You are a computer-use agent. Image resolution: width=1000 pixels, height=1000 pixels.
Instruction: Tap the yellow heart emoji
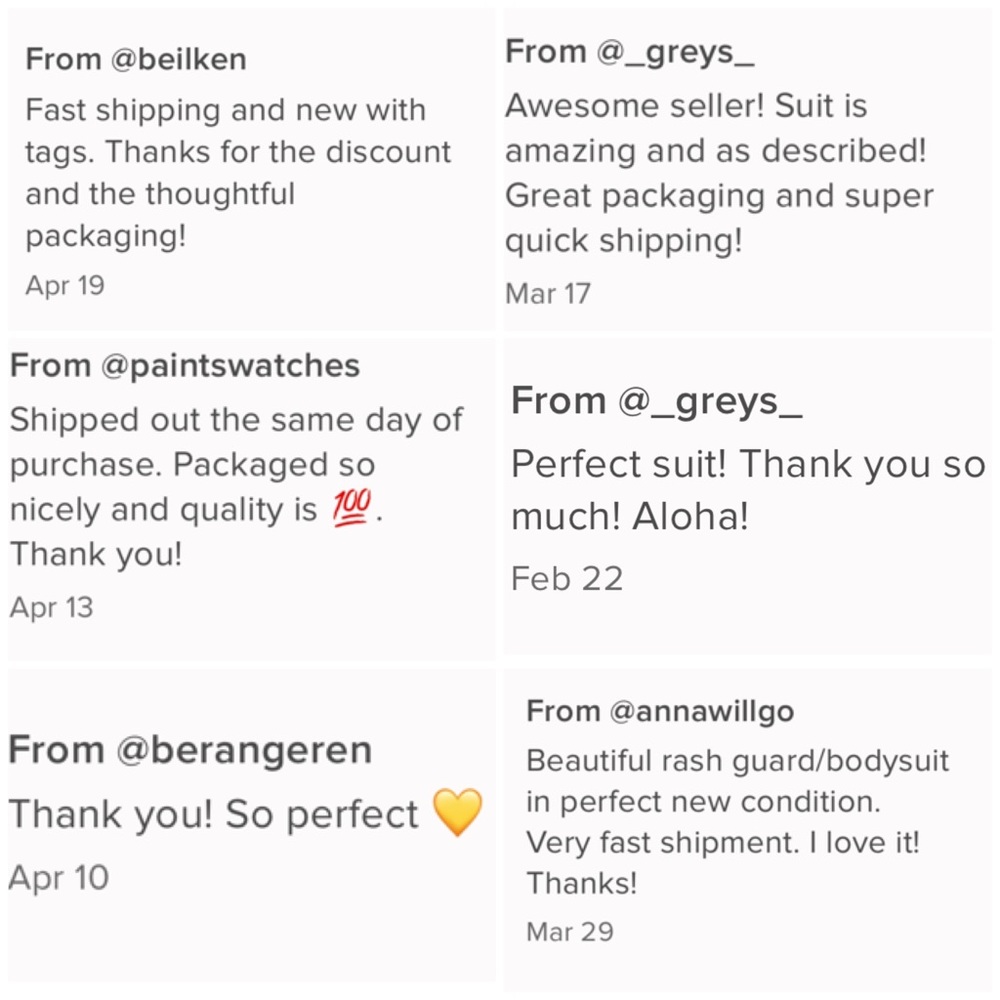(460, 813)
